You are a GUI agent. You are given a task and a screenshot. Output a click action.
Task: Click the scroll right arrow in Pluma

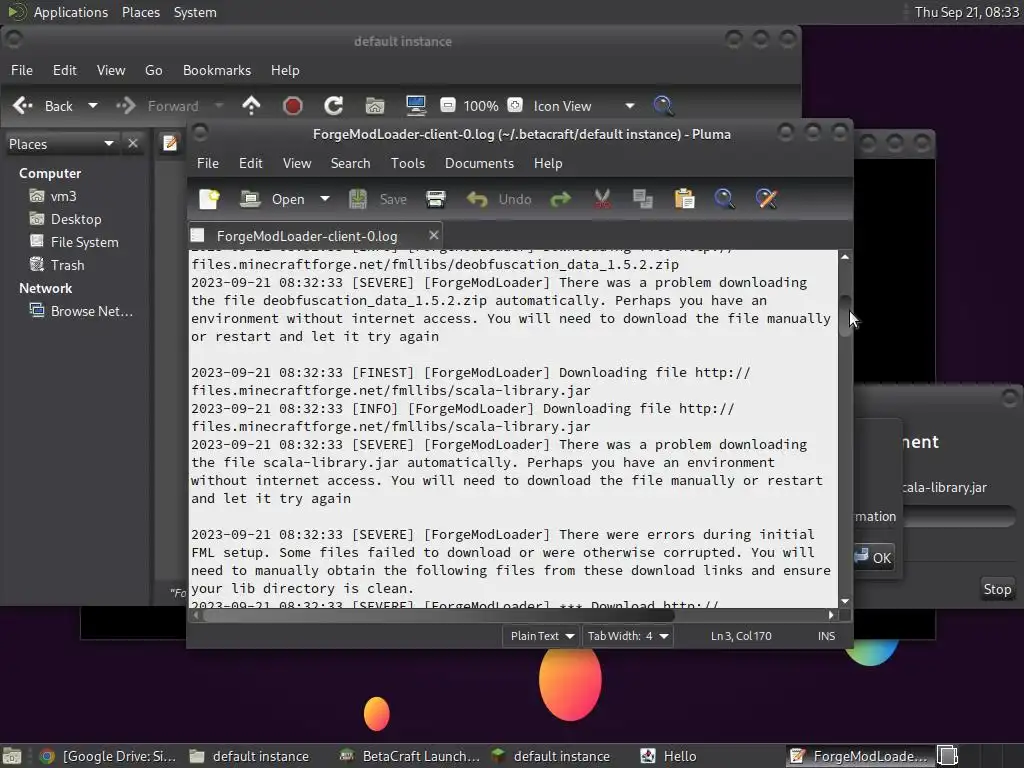[x=831, y=615]
